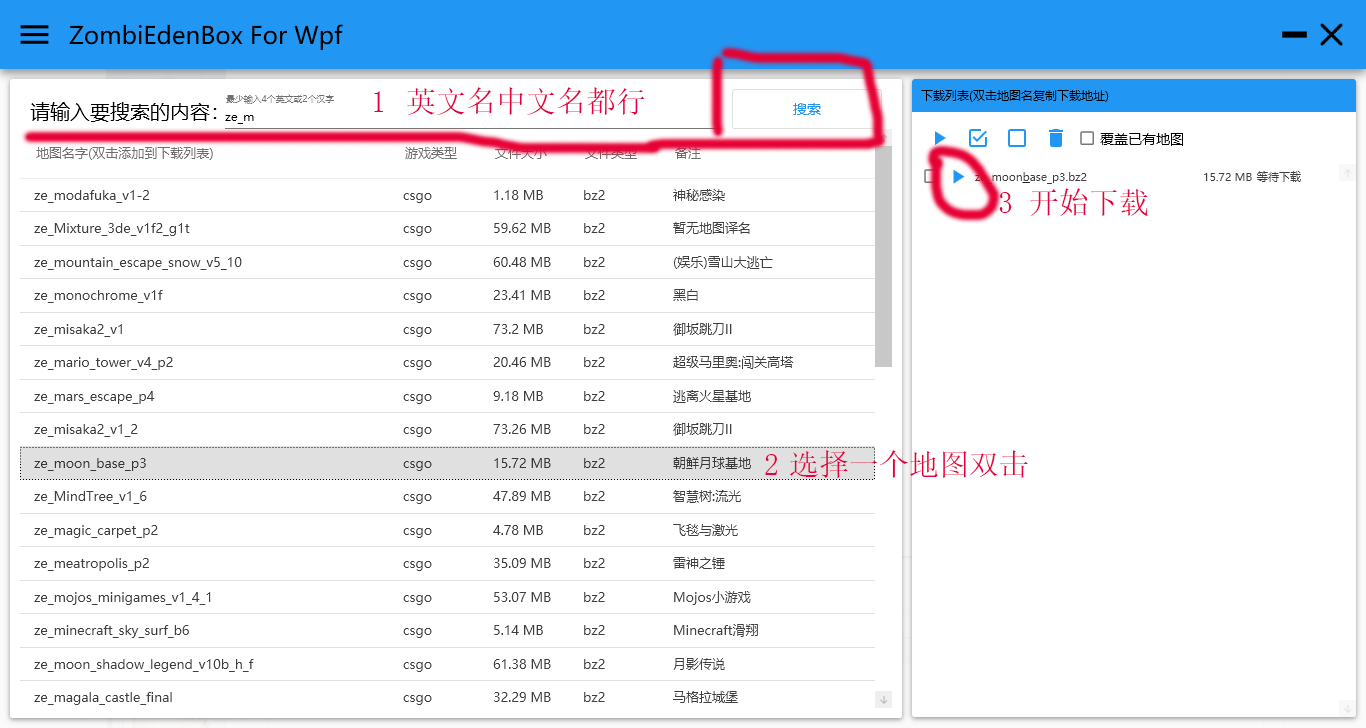This screenshot has width=1366, height=728.
Task: Click the deselect-all empty box icon
Action: coord(1017,138)
